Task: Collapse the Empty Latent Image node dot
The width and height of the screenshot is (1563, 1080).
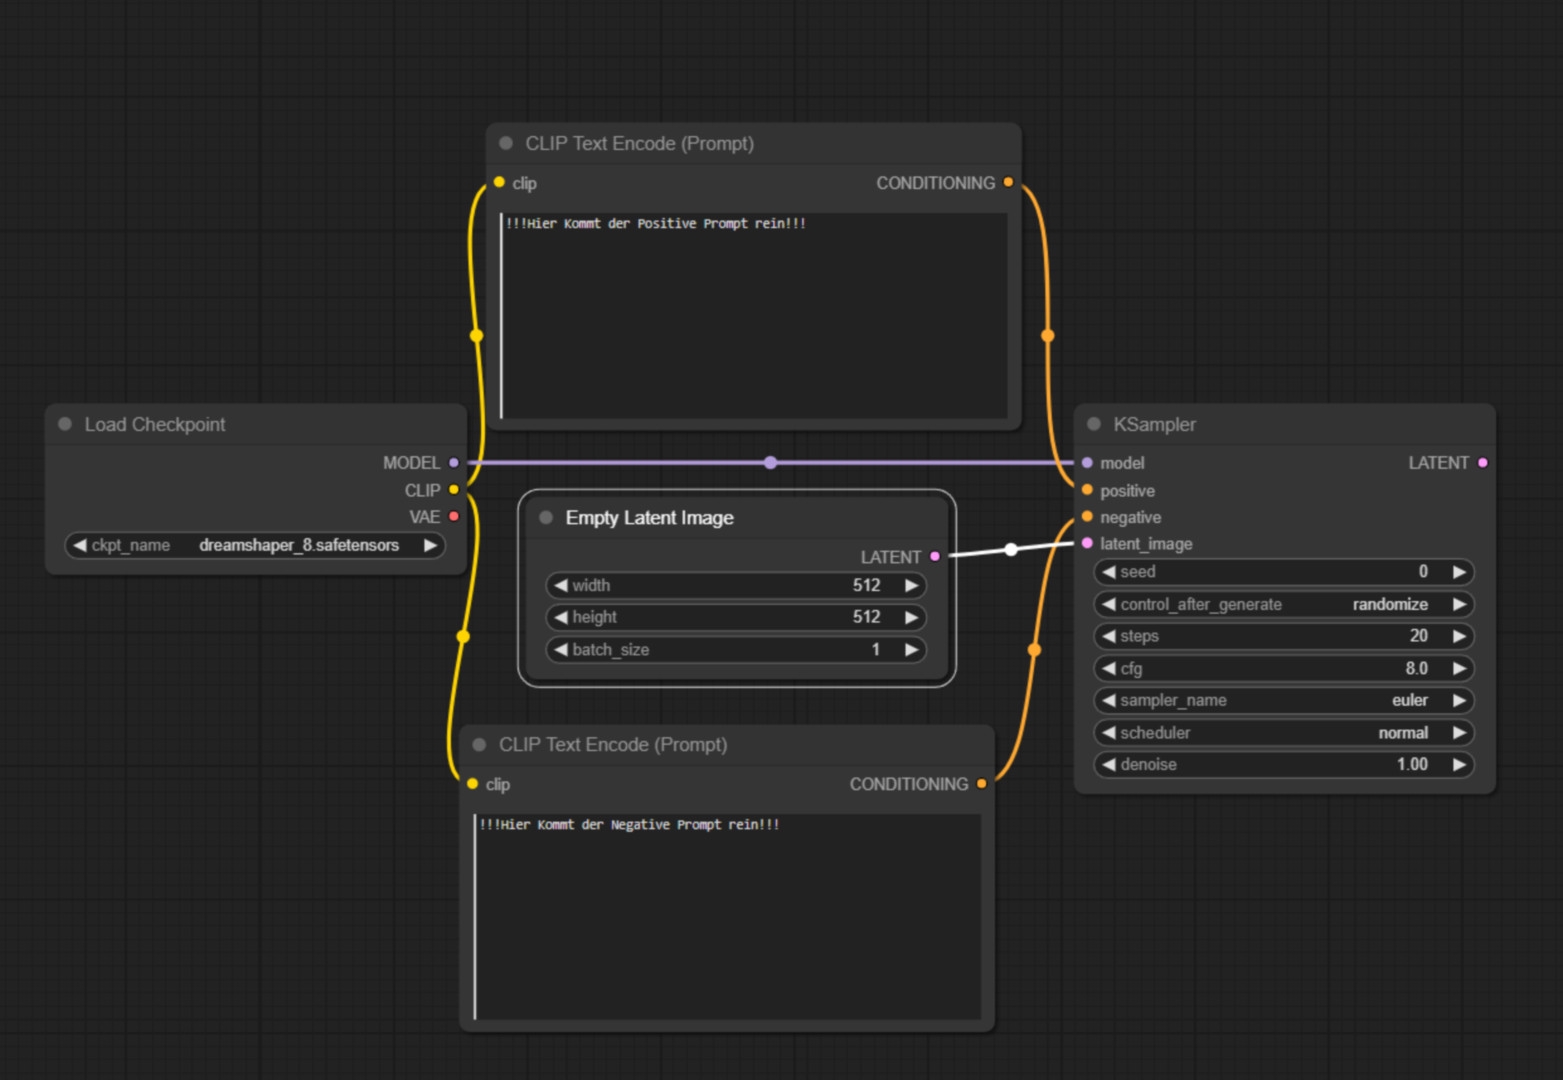Action: pos(546,517)
